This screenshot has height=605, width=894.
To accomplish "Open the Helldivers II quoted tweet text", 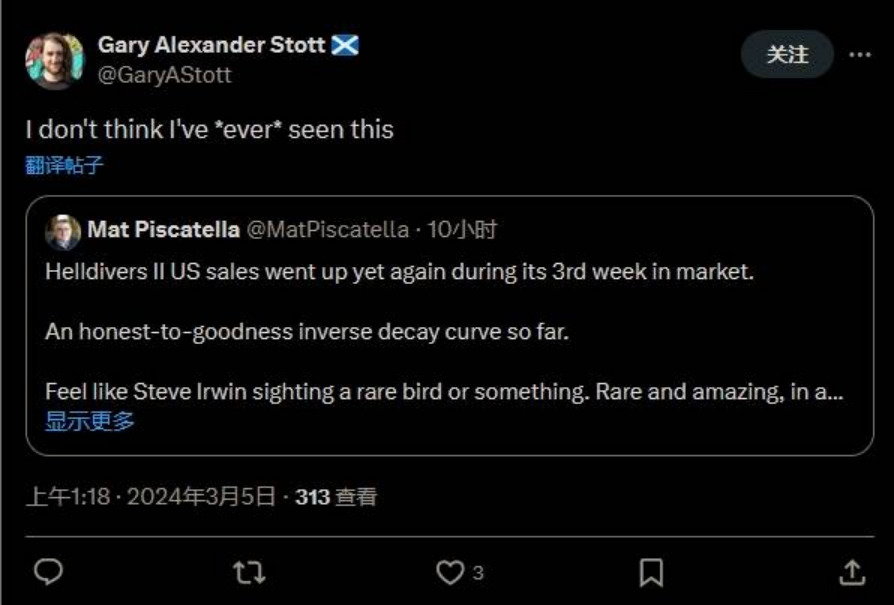I will [x=398, y=272].
